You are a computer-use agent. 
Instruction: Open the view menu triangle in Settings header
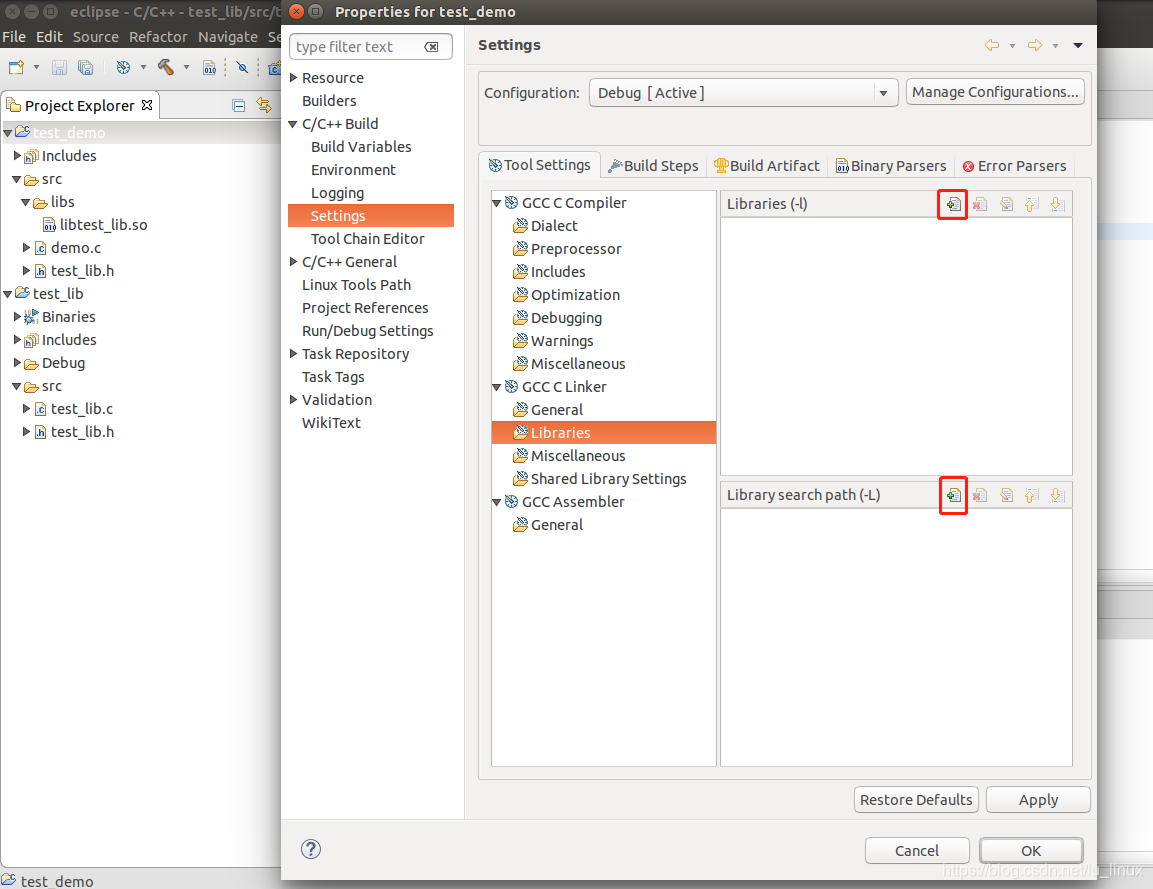click(1078, 46)
